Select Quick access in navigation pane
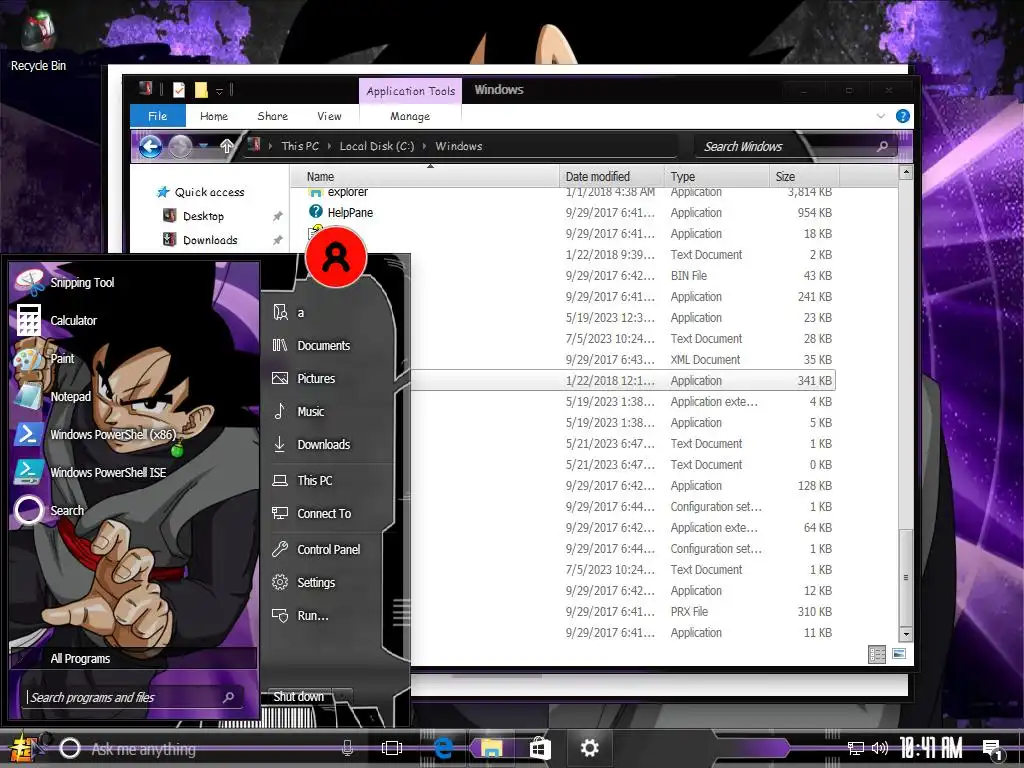This screenshot has width=1024, height=768. [209, 192]
